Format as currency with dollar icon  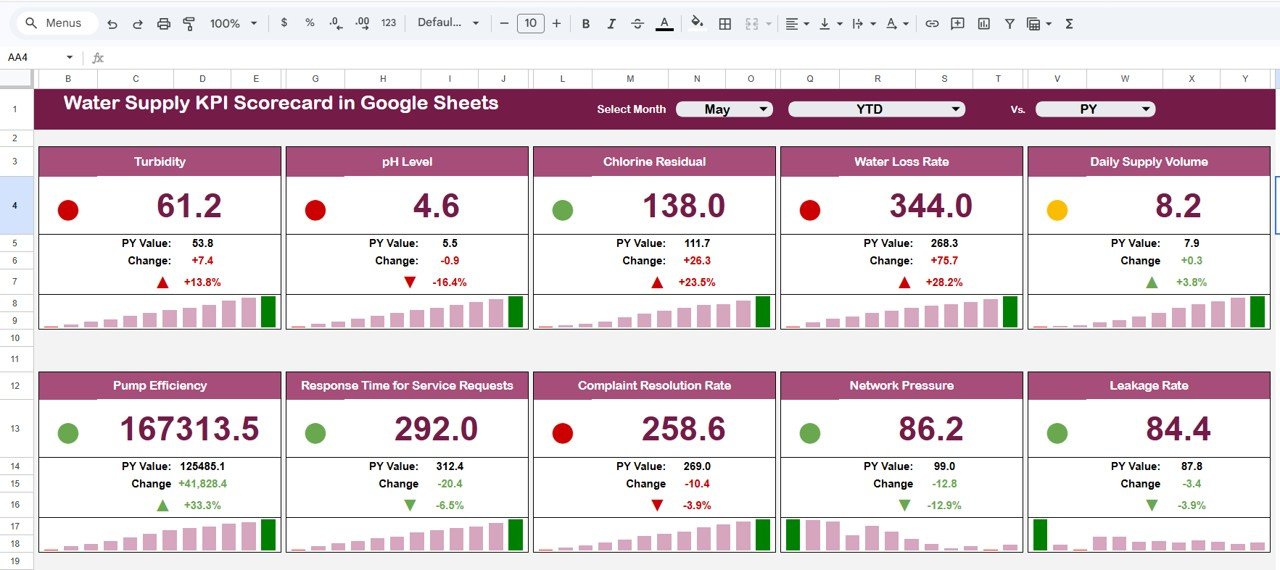[x=284, y=23]
